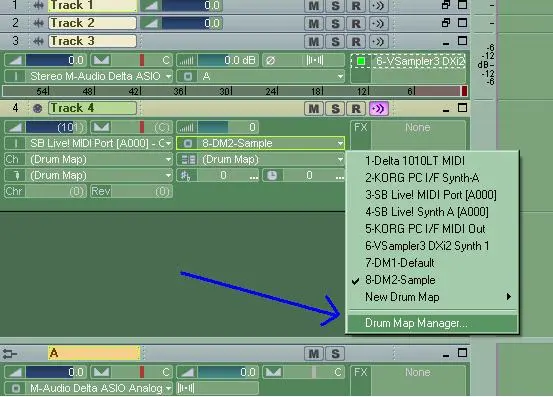
Task: Click phase invert icon on Track 3
Action: (x=271, y=61)
